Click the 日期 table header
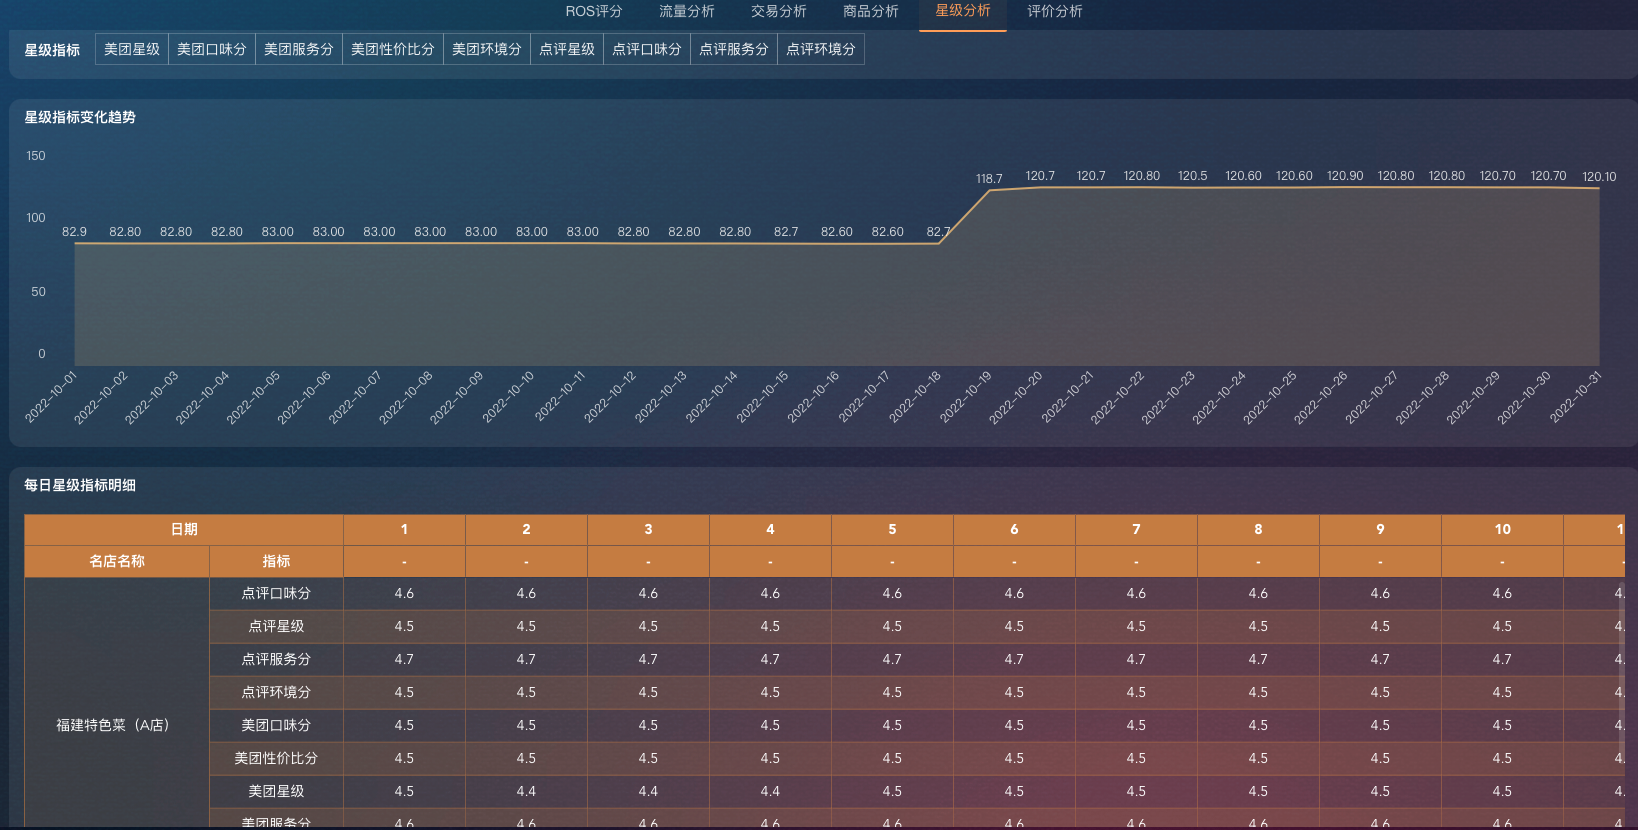 (x=184, y=530)
